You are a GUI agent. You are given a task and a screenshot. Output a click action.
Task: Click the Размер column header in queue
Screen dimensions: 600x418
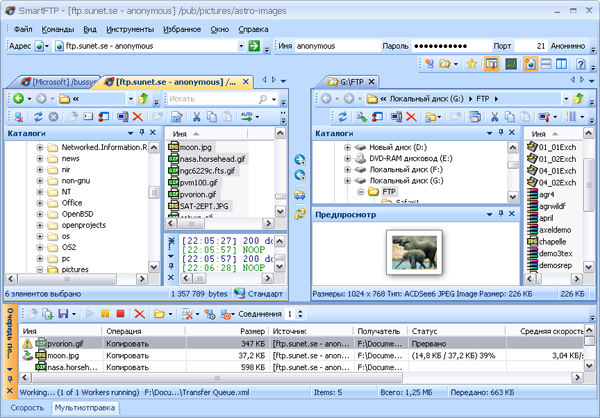pos(227,331)
